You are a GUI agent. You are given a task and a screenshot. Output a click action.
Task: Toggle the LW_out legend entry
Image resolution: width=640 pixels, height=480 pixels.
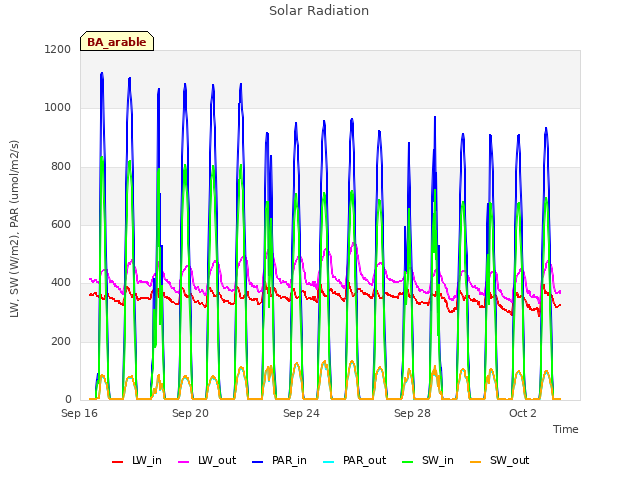click(207, 461)
